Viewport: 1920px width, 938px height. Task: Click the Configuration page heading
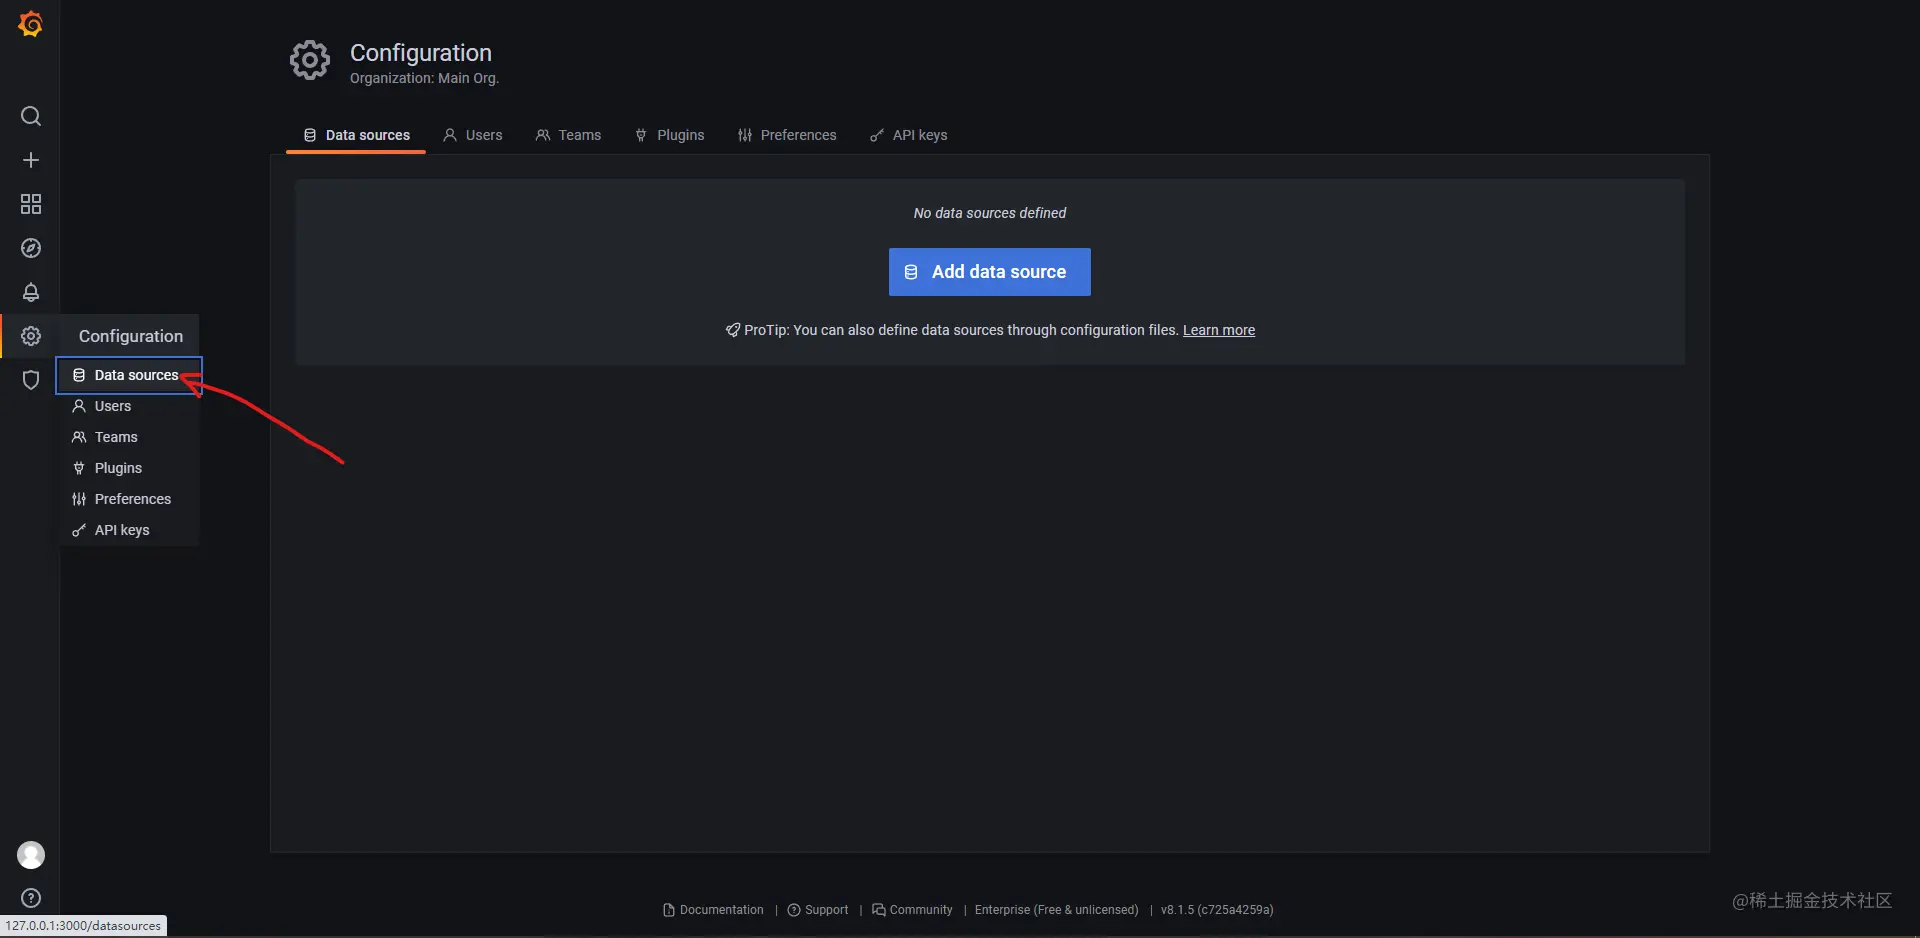point(421,53)
